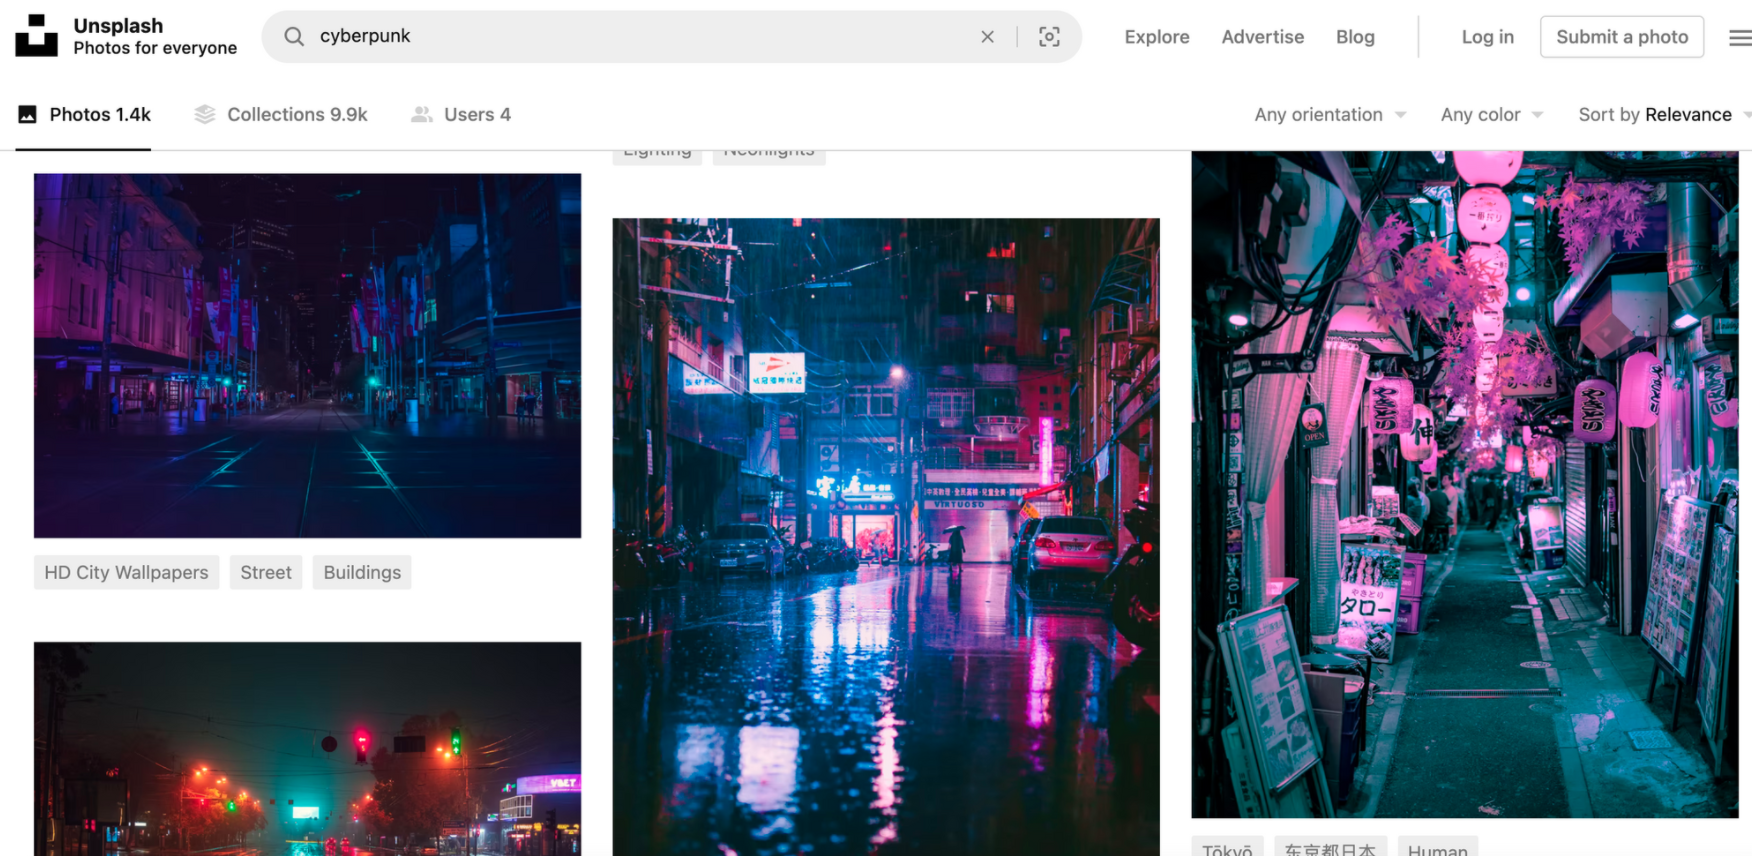Image resolution: width=1752 pixels, height=856 pixels.
Task: Click inside the cyberpunk search field
Action: (640, 37)
